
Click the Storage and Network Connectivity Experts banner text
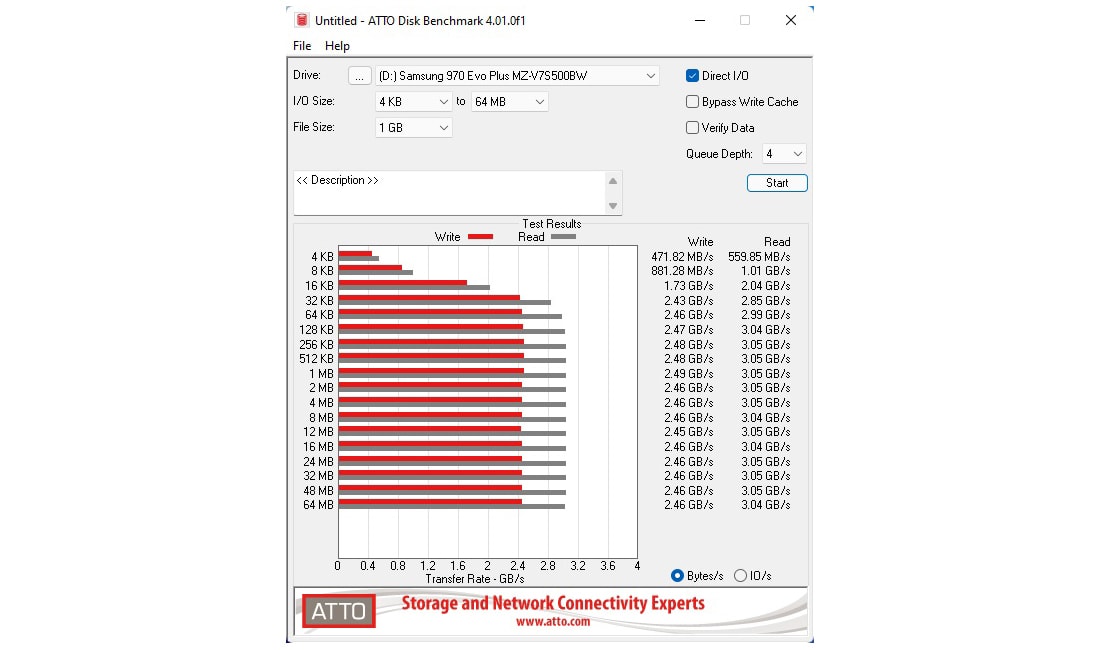click(x=553, y=603)
